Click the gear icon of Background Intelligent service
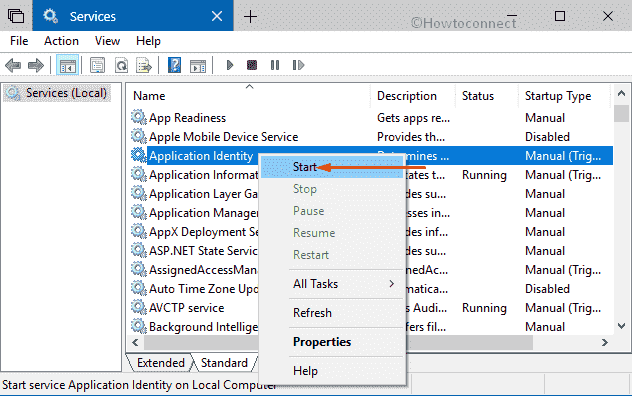632x396 pixels. (x=139, y=326)
